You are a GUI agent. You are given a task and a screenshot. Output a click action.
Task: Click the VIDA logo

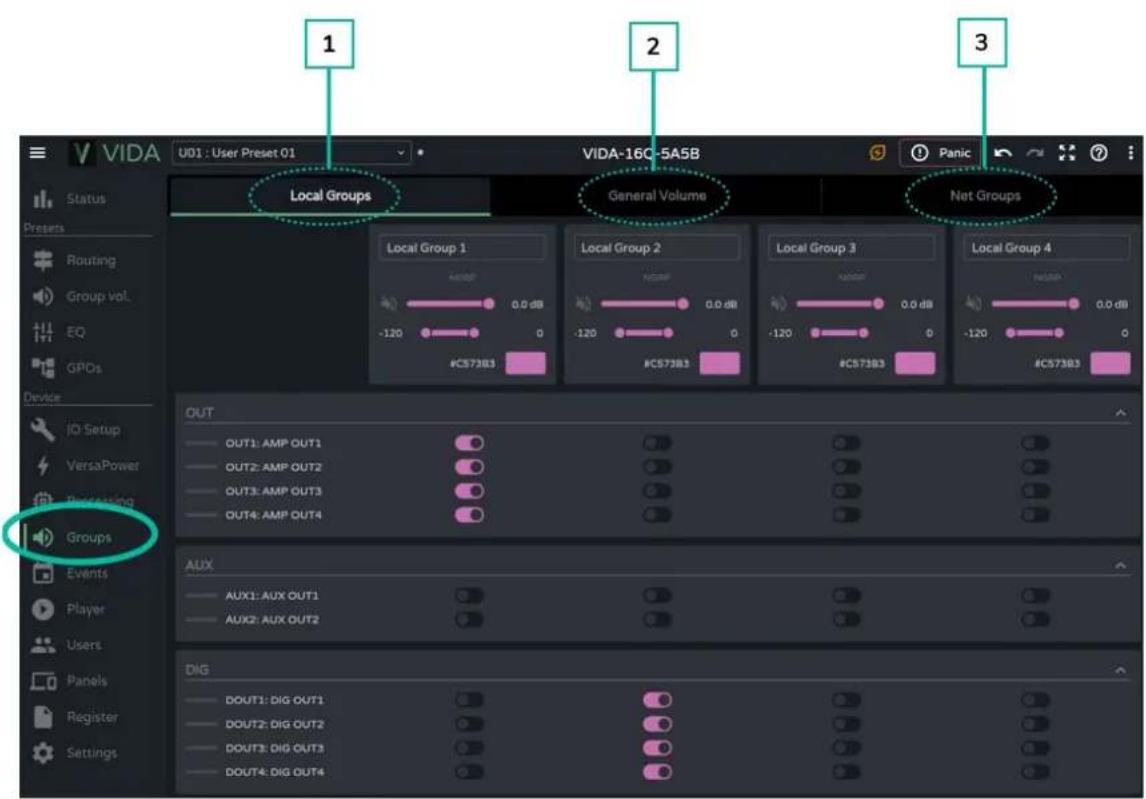(115, 153)
